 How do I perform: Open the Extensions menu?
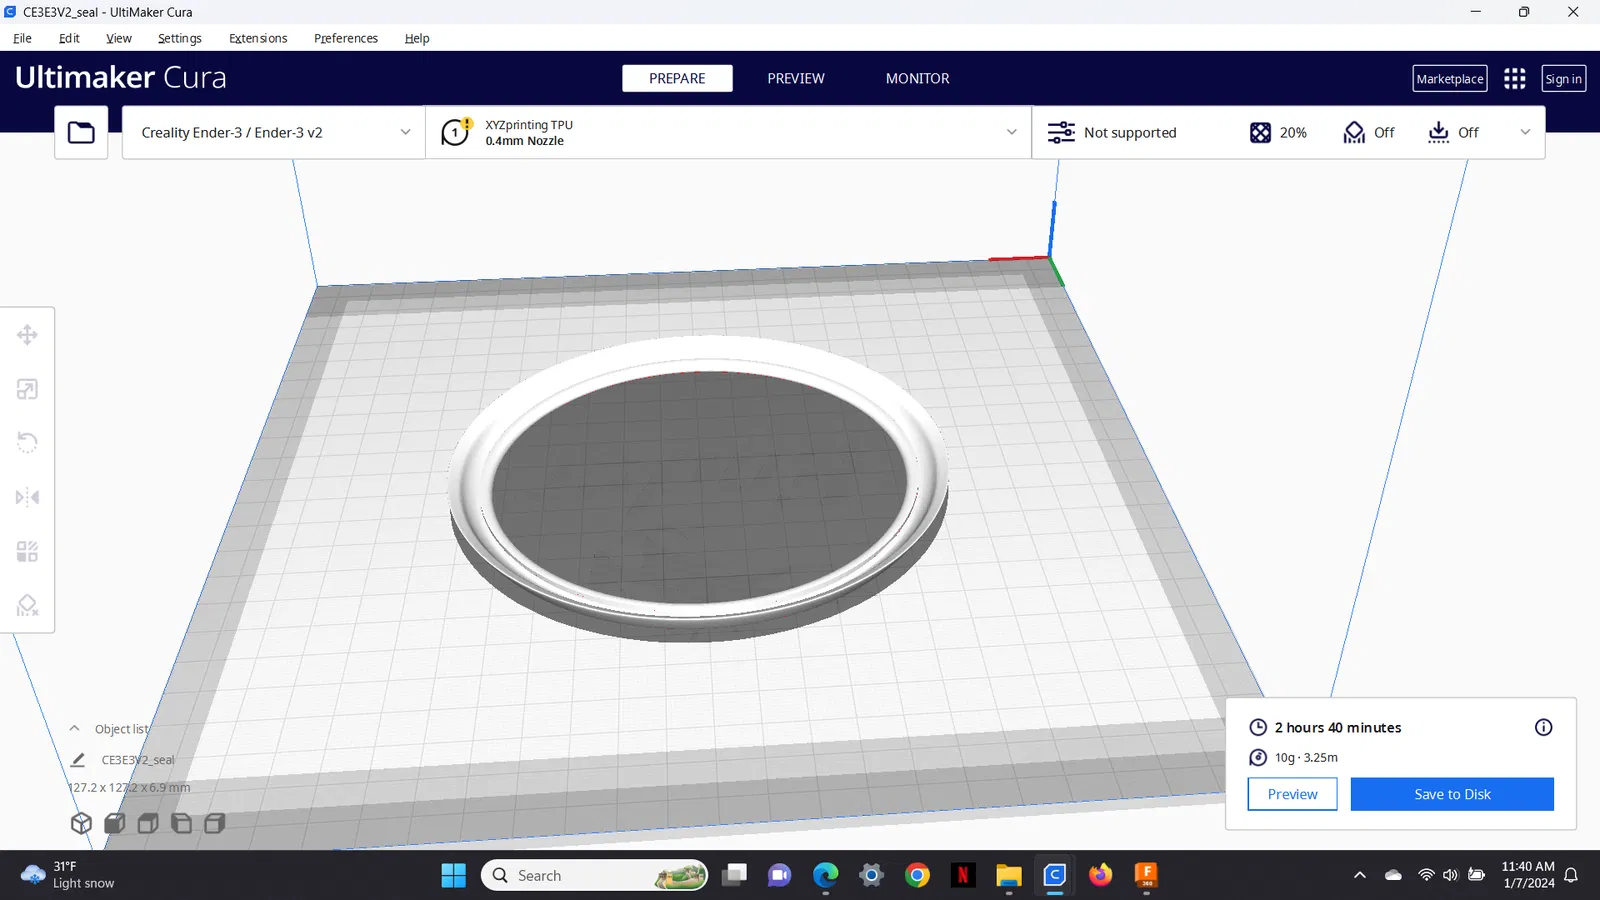[x=258, y=38]
